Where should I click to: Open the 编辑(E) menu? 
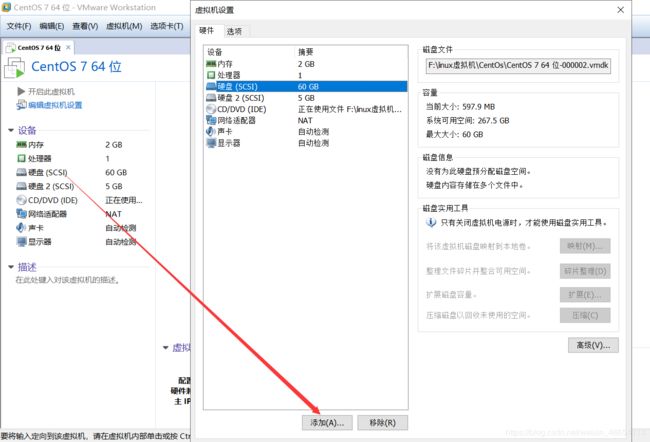tap(52, 26)
